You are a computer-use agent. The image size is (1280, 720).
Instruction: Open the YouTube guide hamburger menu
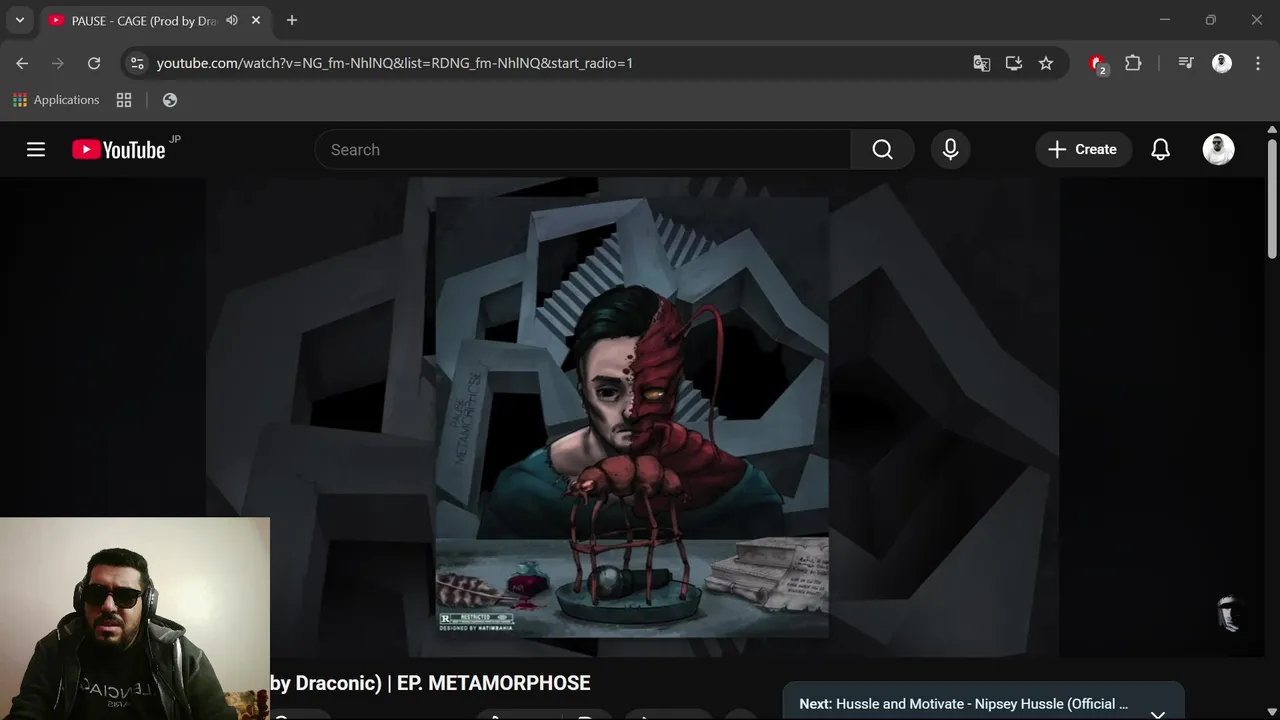[36, 150]
